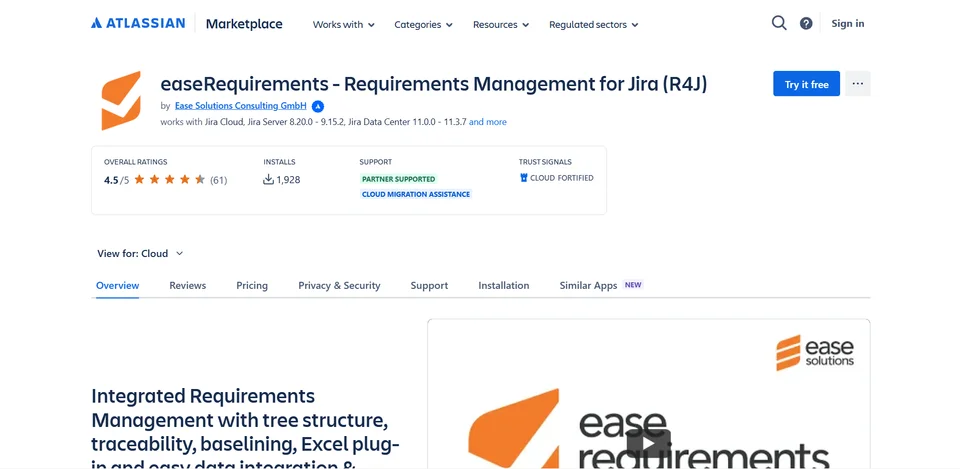Screen dimensions: 960x469
Task: Open the View for: Cloud dropdown
Action: click(140, 253)
